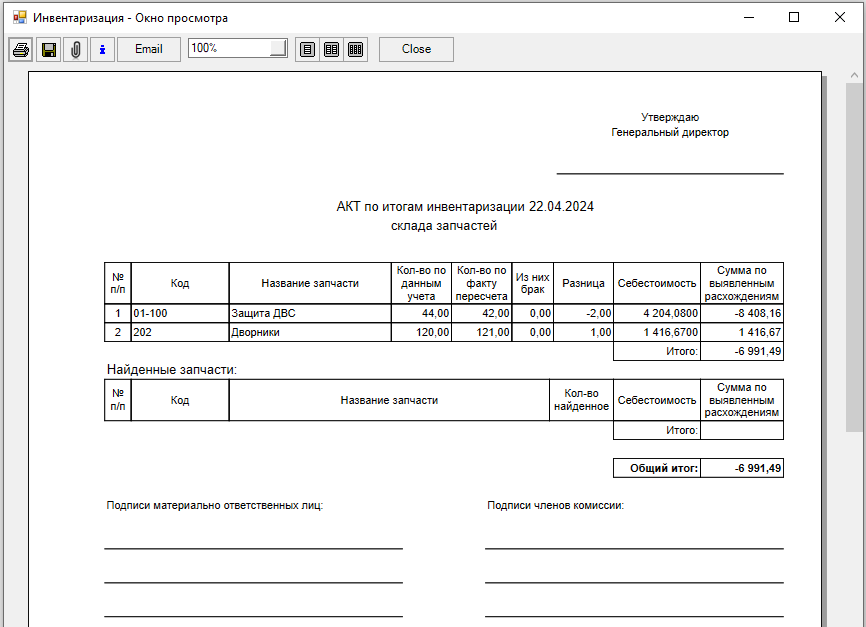
Task: Click the Print icon in the toolbar
Action: coord(21,49)
